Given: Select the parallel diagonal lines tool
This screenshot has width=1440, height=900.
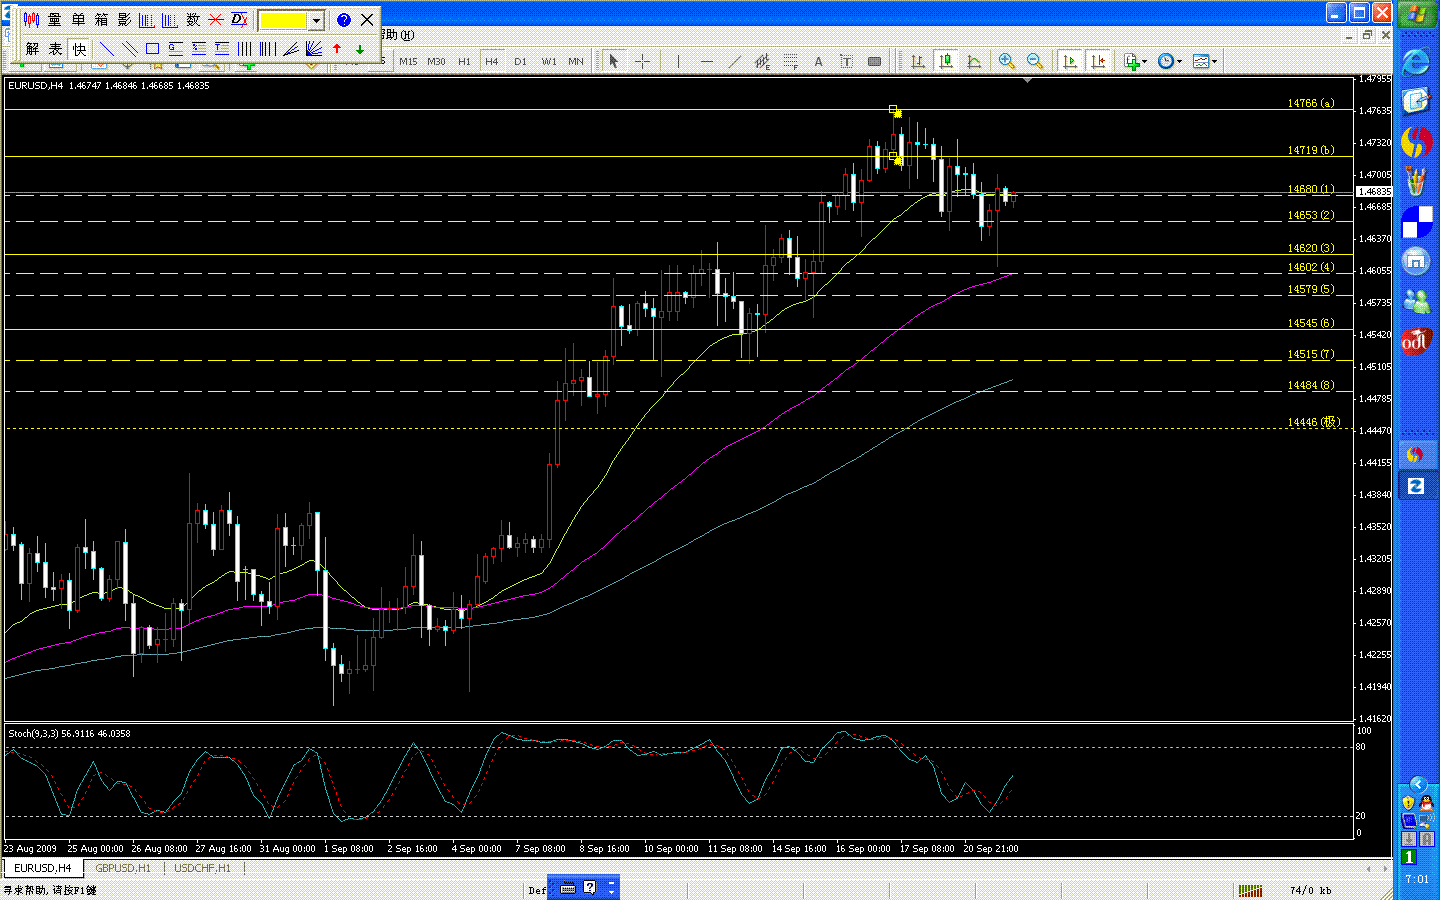Looking at the screenshot, I should (130, 49).
